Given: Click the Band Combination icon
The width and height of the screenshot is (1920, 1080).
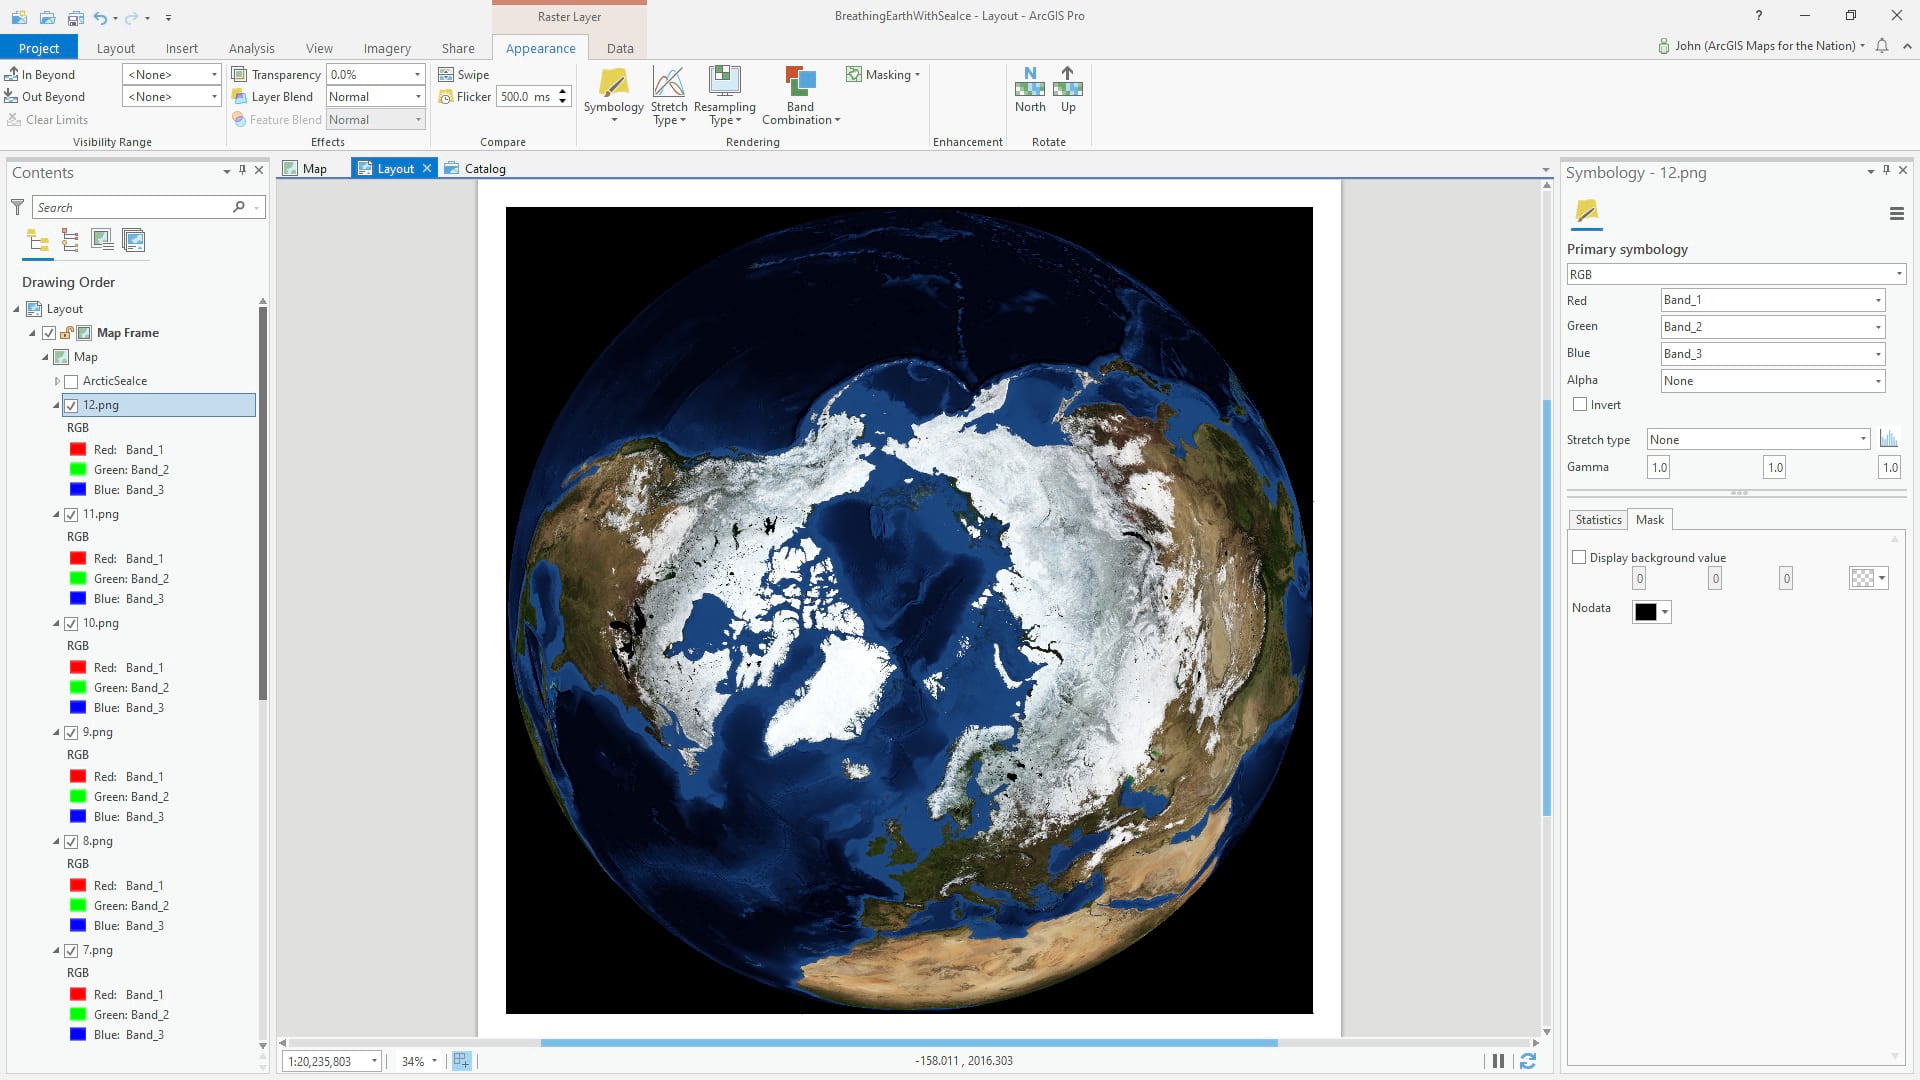Looking at the screenshot, I should click(800, 83).
